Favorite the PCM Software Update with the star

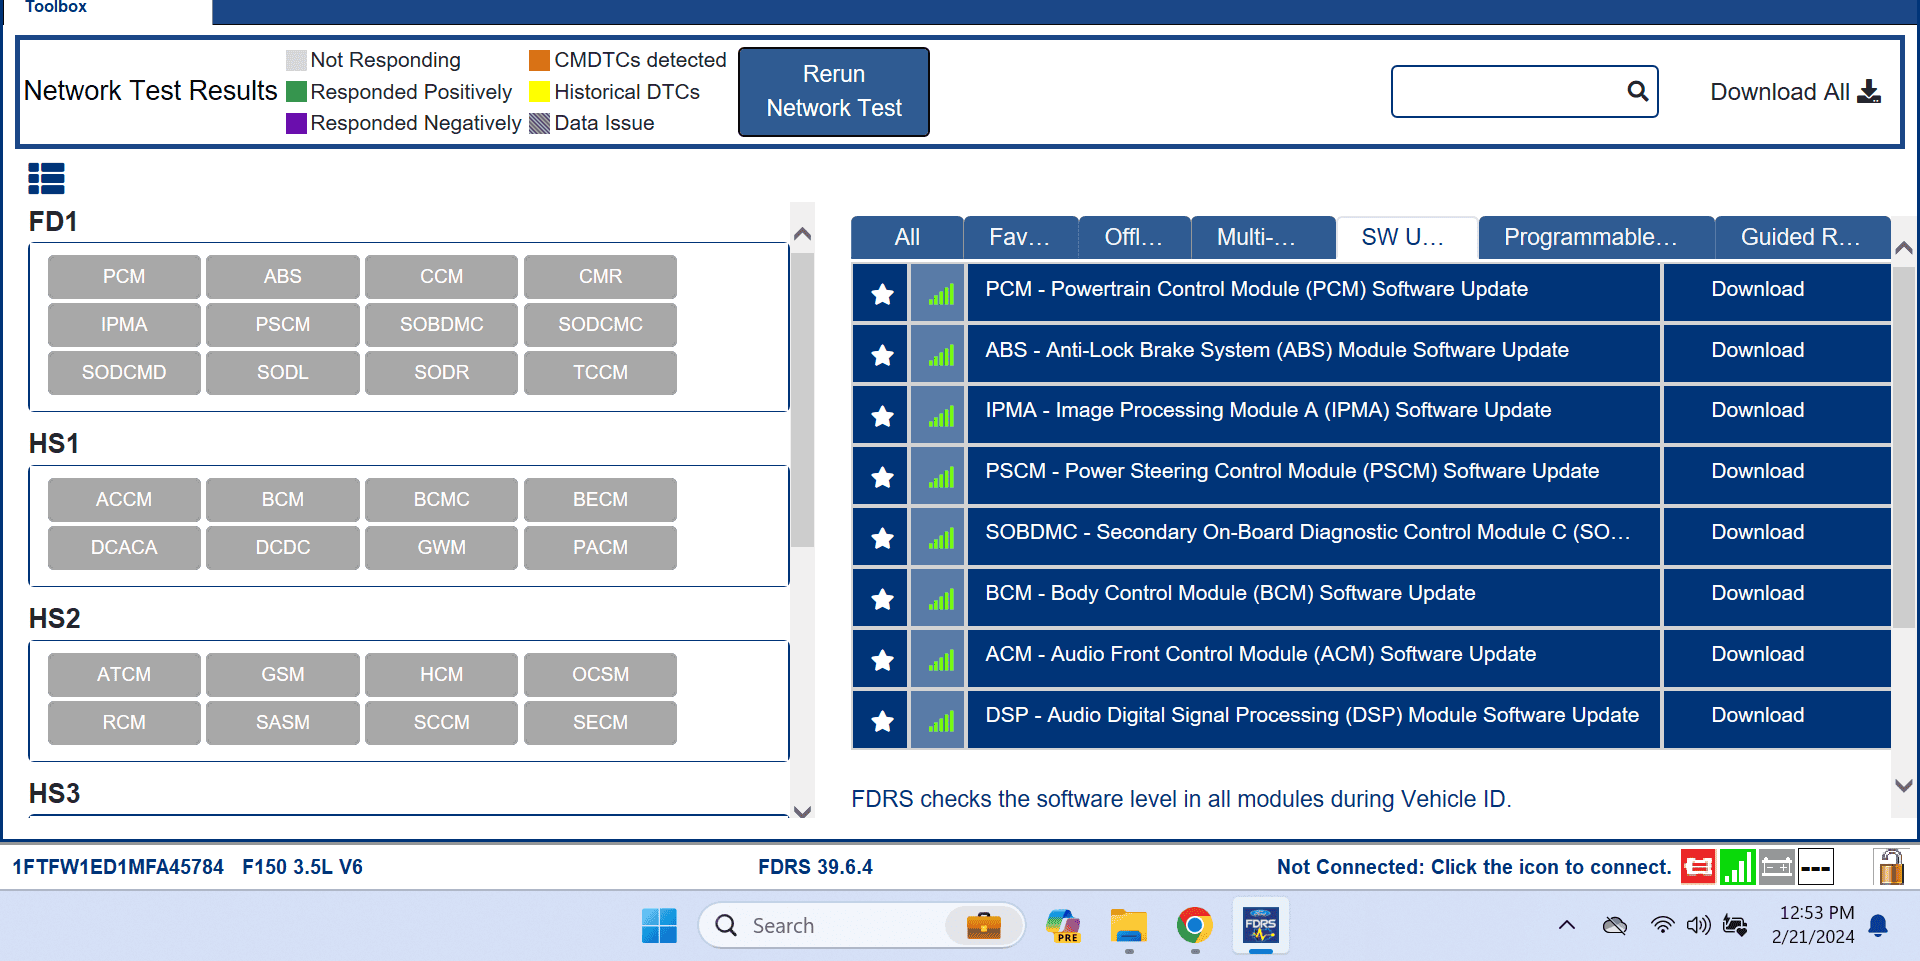coord(880,293)
